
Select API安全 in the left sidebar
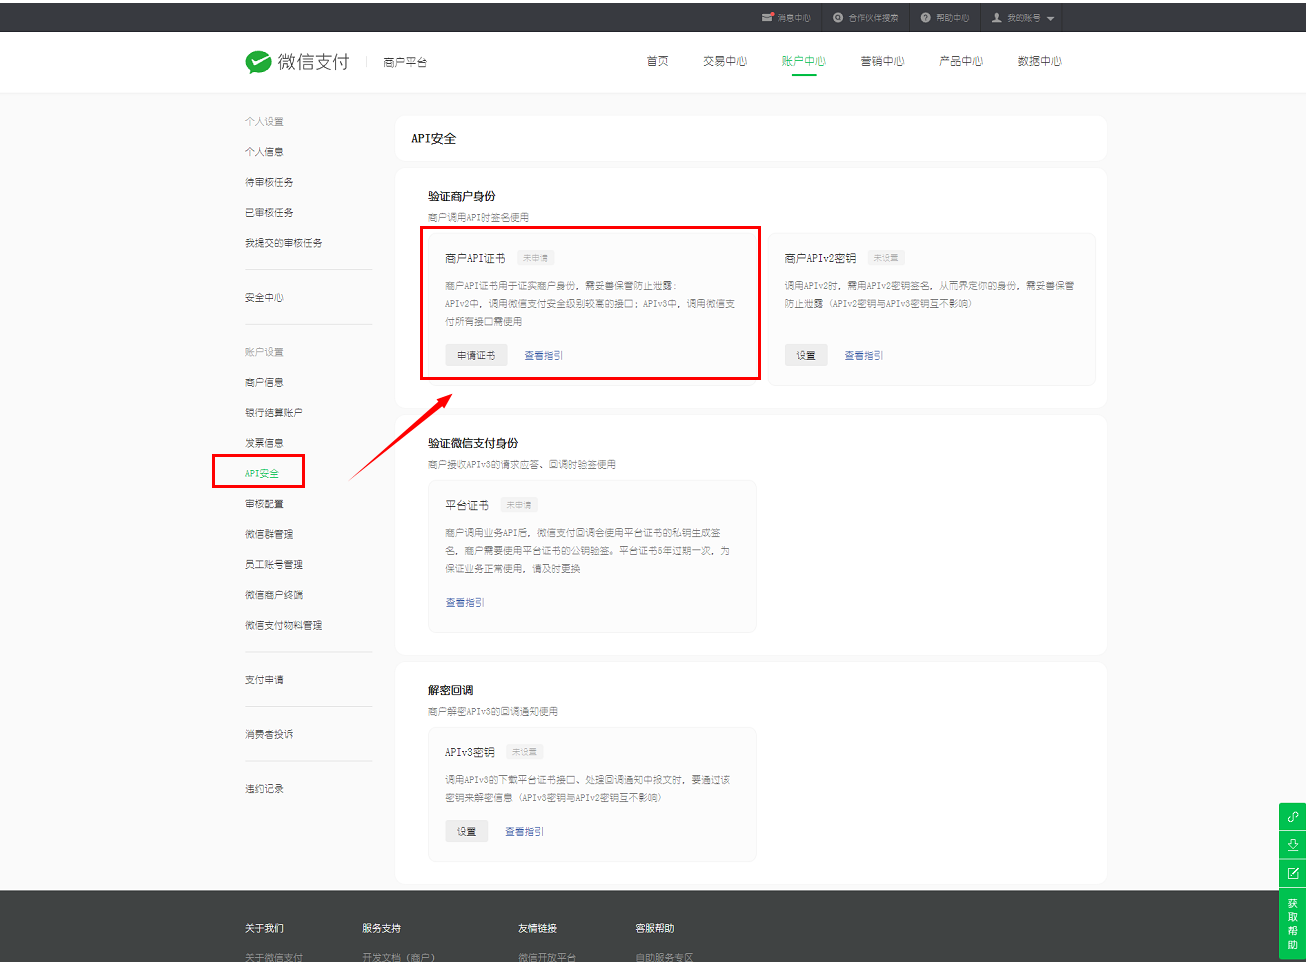point(262,473)
